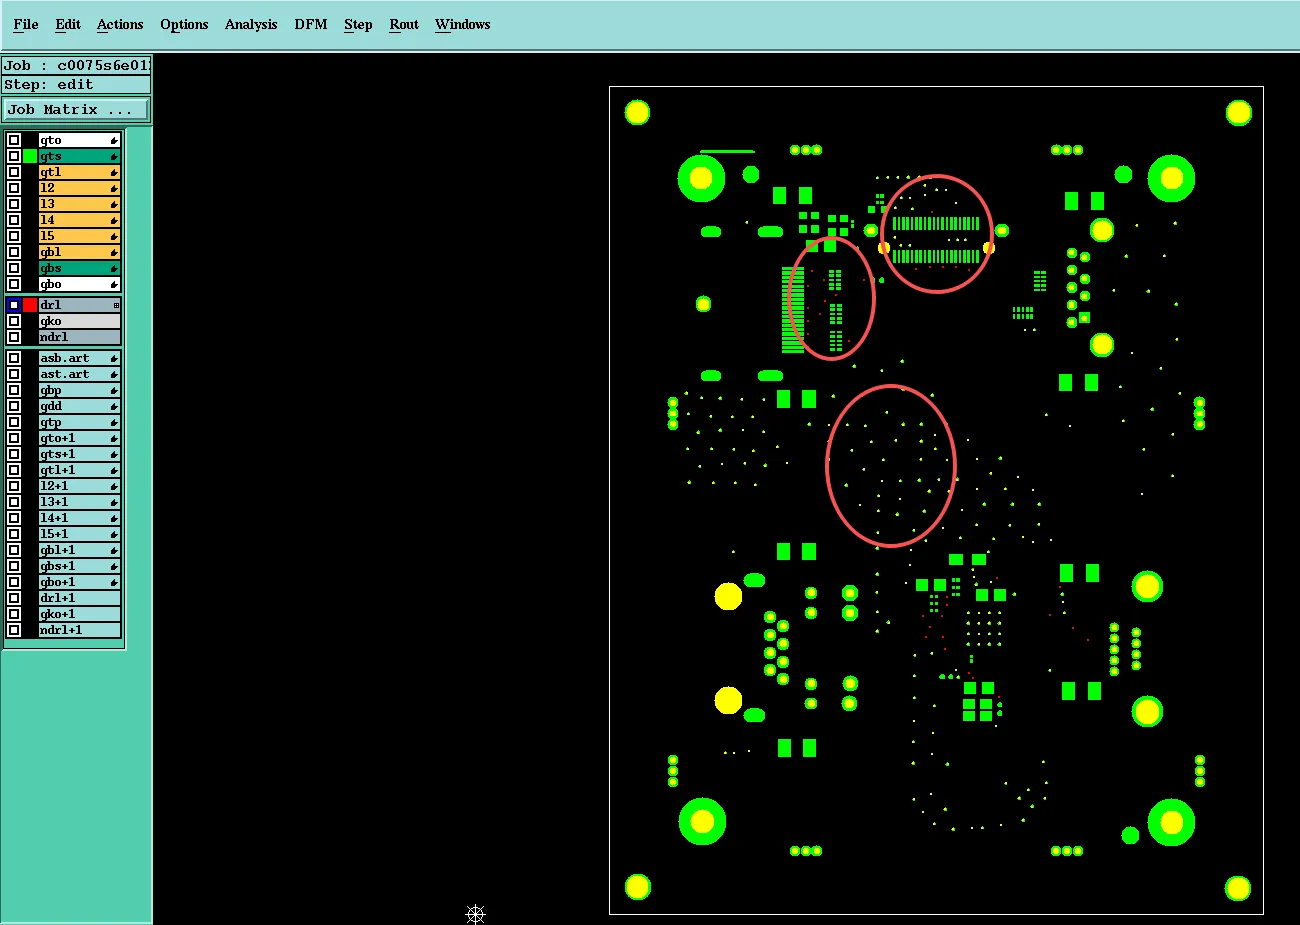Enable the l3 layer checkbox
Viewport: 1300px width, 925px height.
pyautogui.click(x=14, y=205)
